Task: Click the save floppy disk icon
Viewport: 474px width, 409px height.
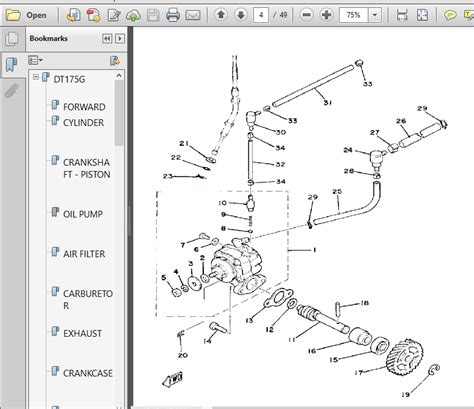Action: 153,15
